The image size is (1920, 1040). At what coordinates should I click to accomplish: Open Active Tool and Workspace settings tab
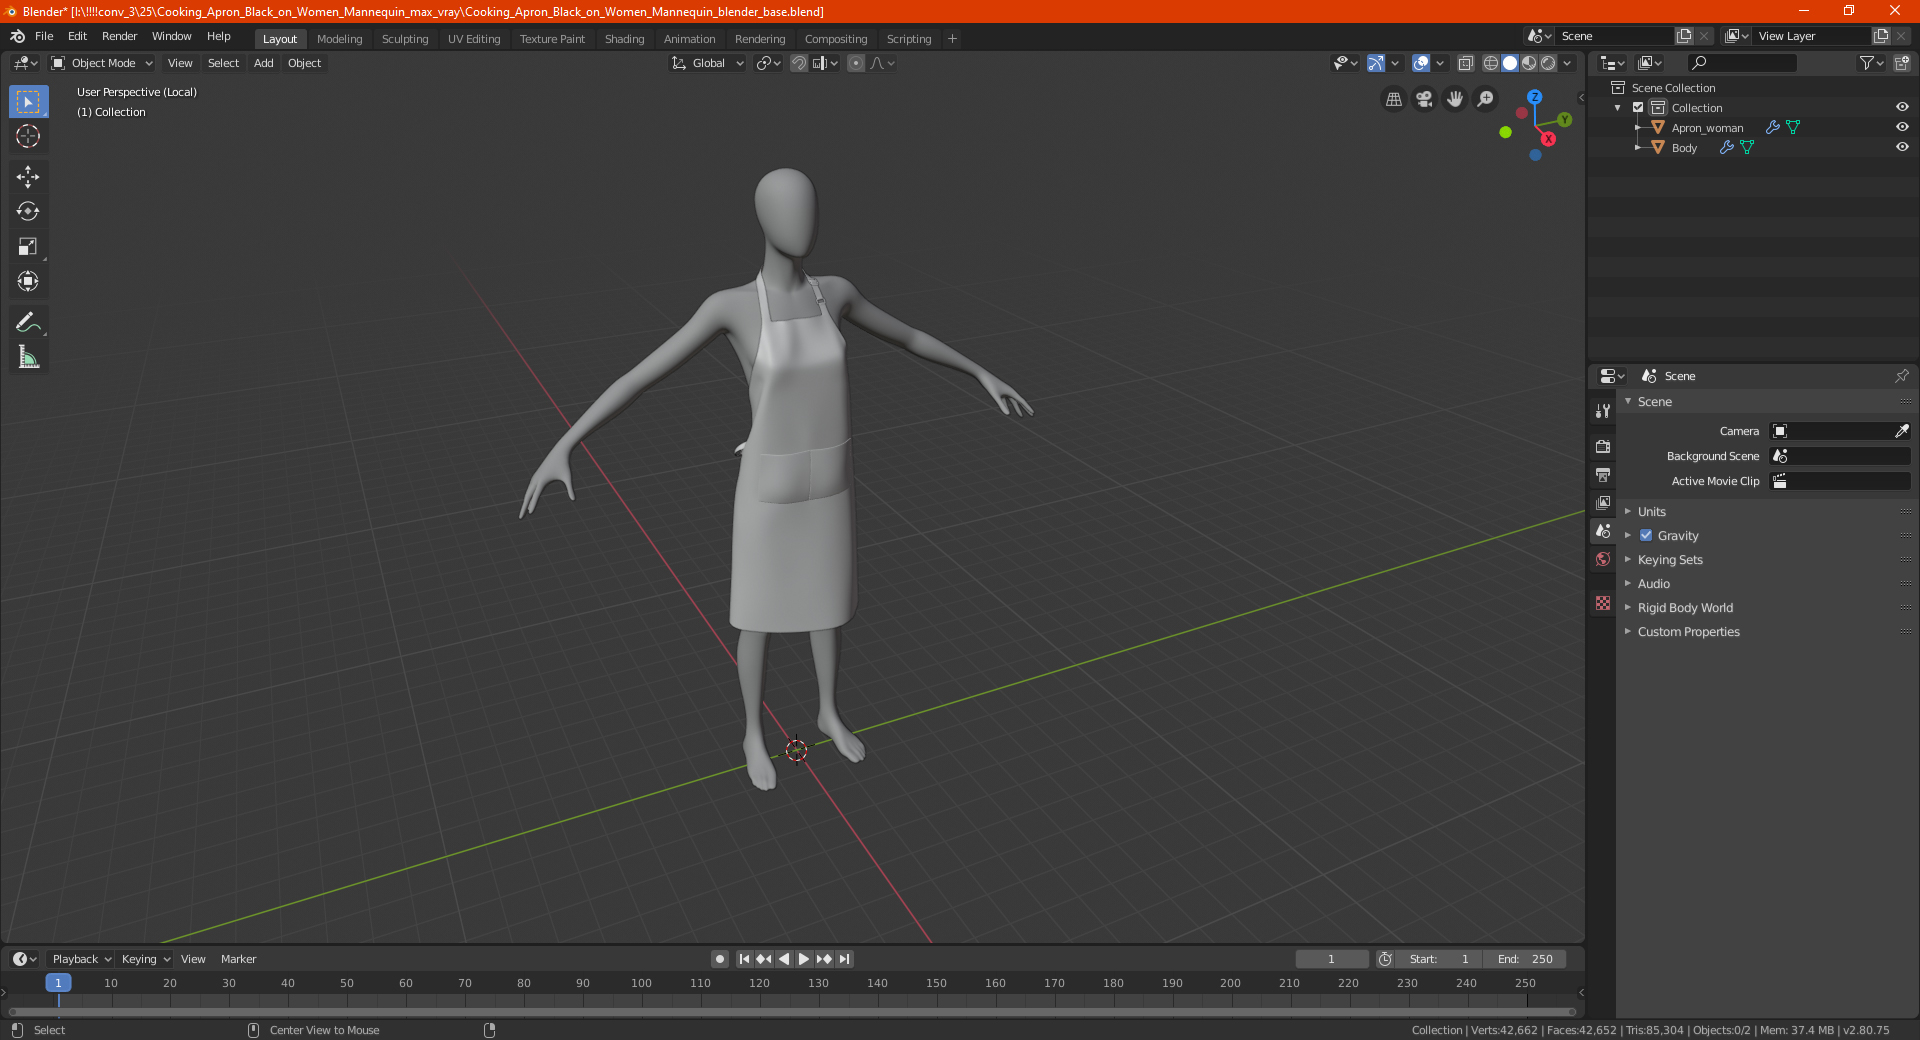(1603, 411)
